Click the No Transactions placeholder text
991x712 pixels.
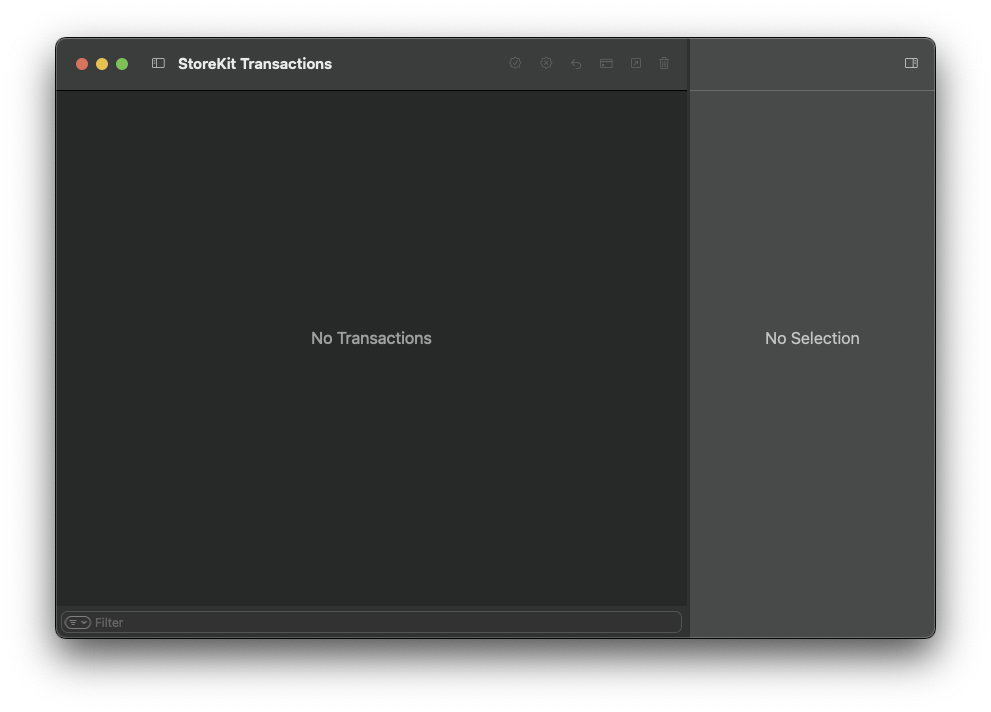[371, 338]
